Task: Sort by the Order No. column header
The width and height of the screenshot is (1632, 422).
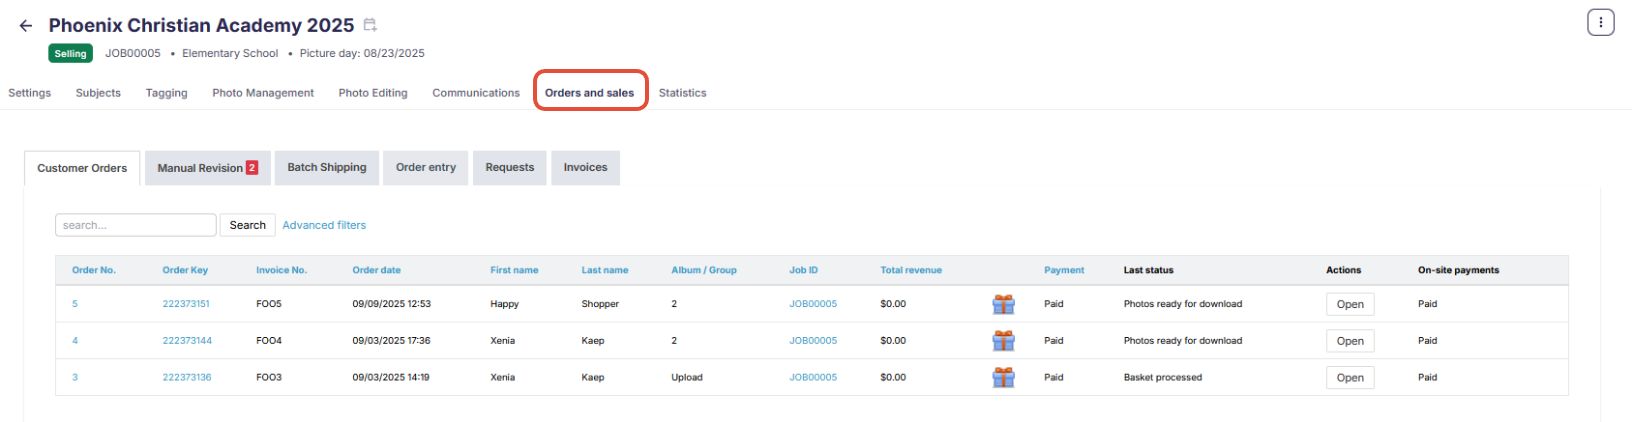Action: pyautogui.click(x=94, y=270)
